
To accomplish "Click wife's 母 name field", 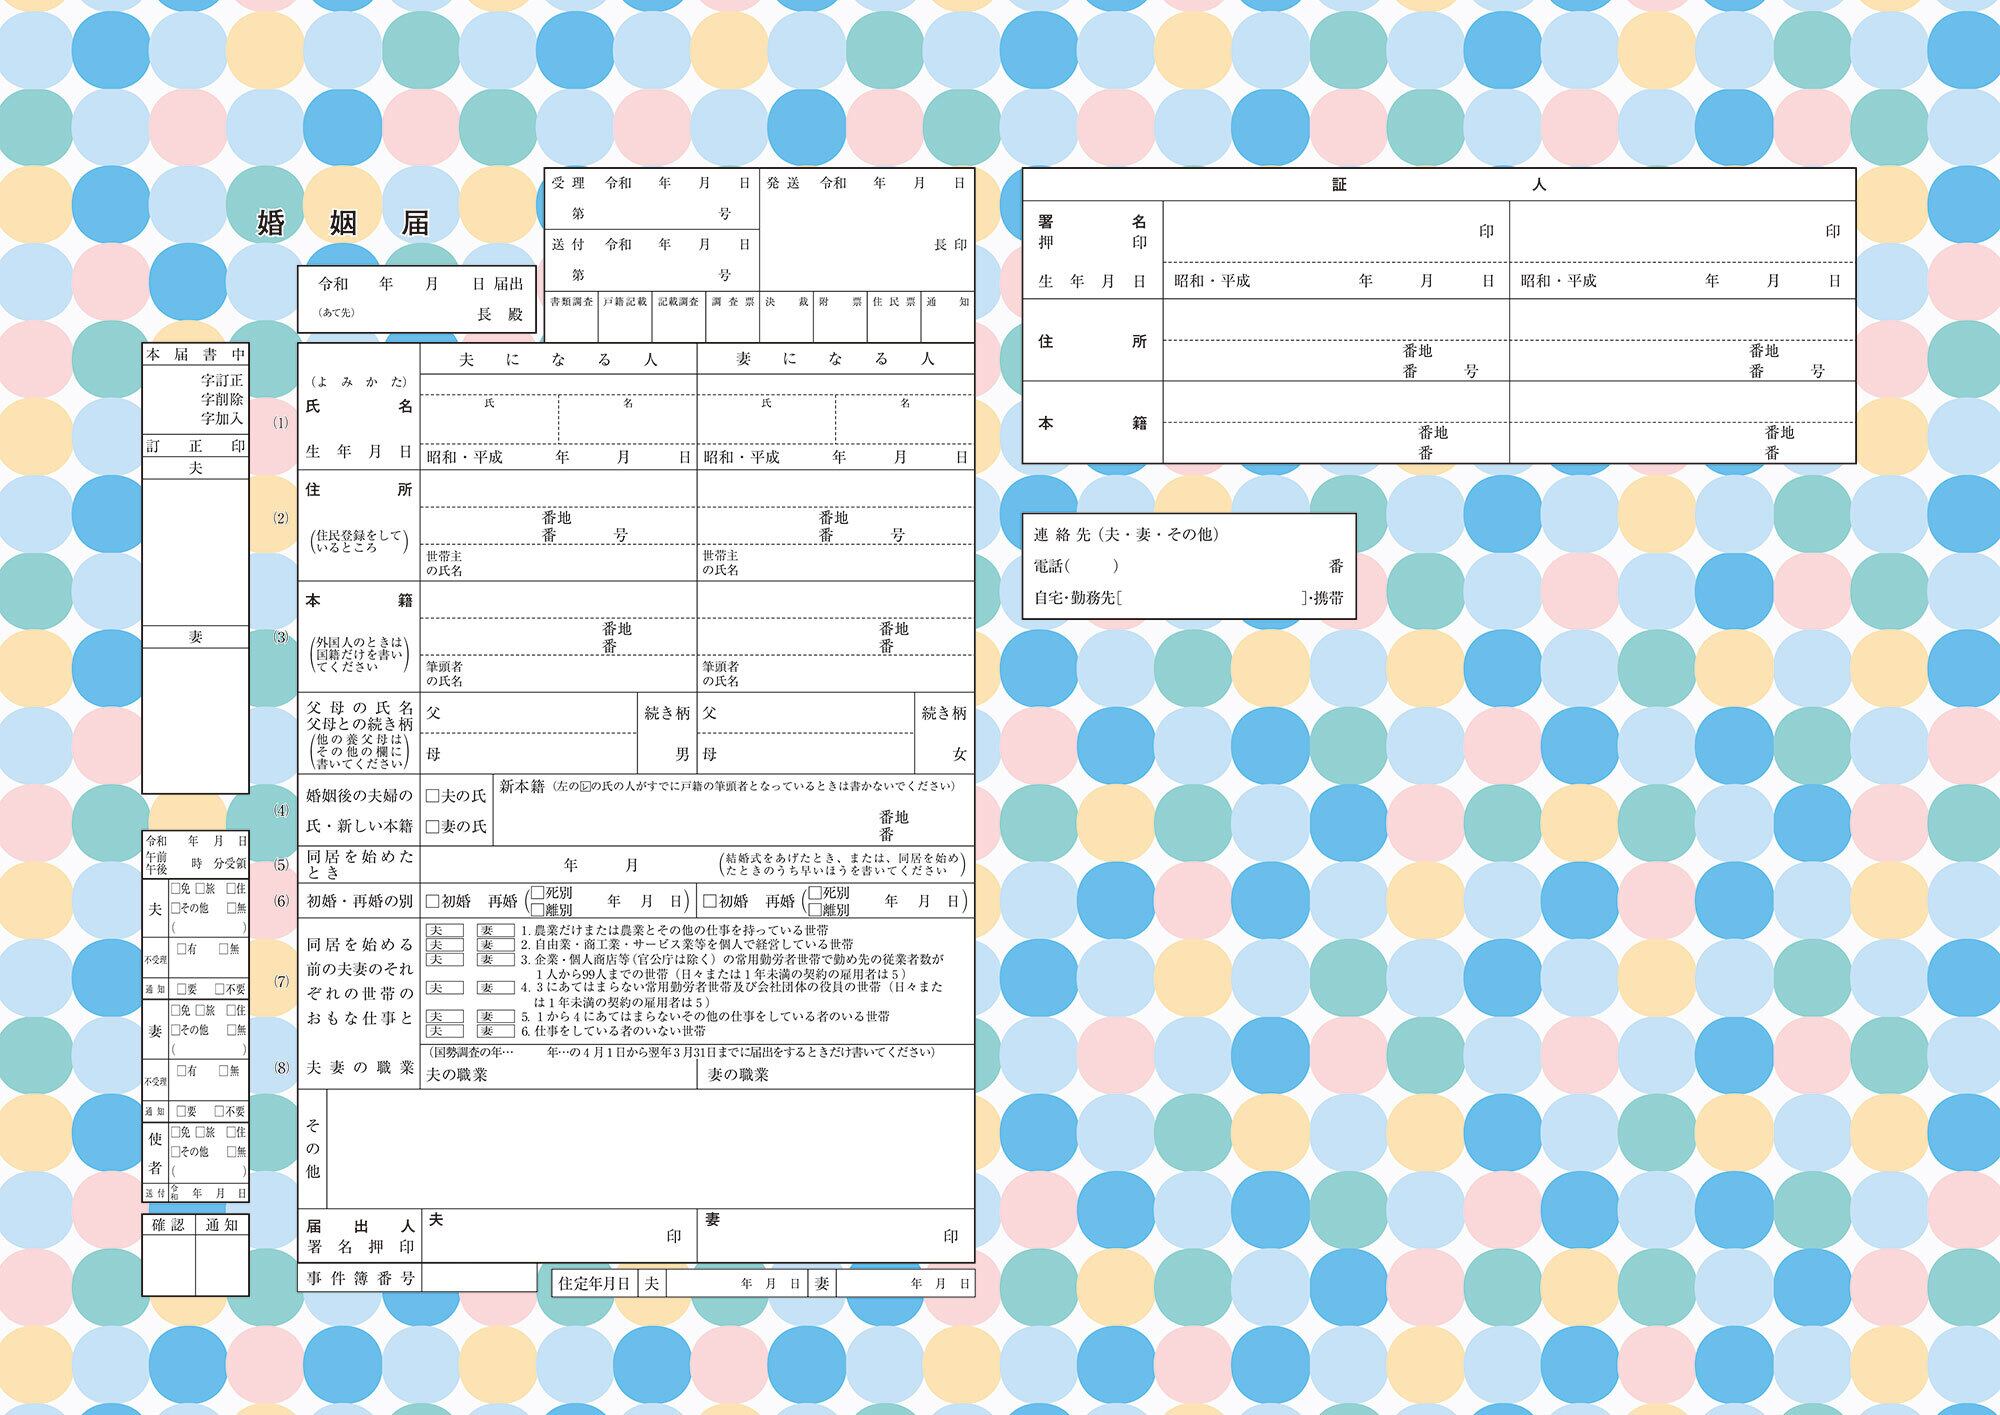I will [815, 754].
